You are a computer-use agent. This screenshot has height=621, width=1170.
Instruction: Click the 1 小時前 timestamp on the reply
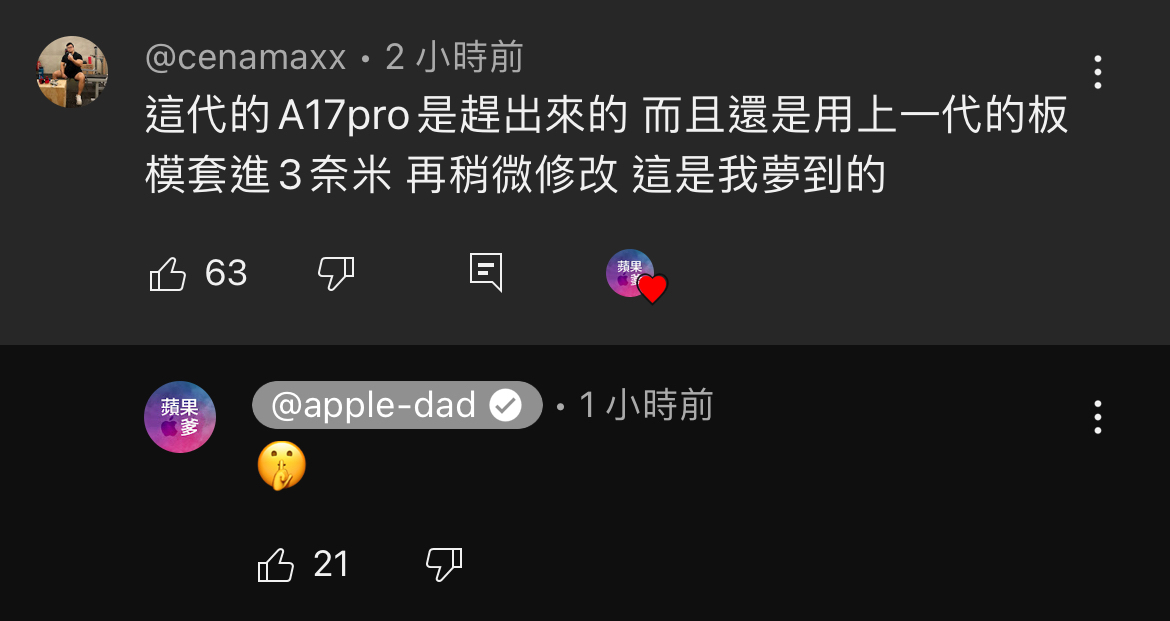tap(645, 405)
